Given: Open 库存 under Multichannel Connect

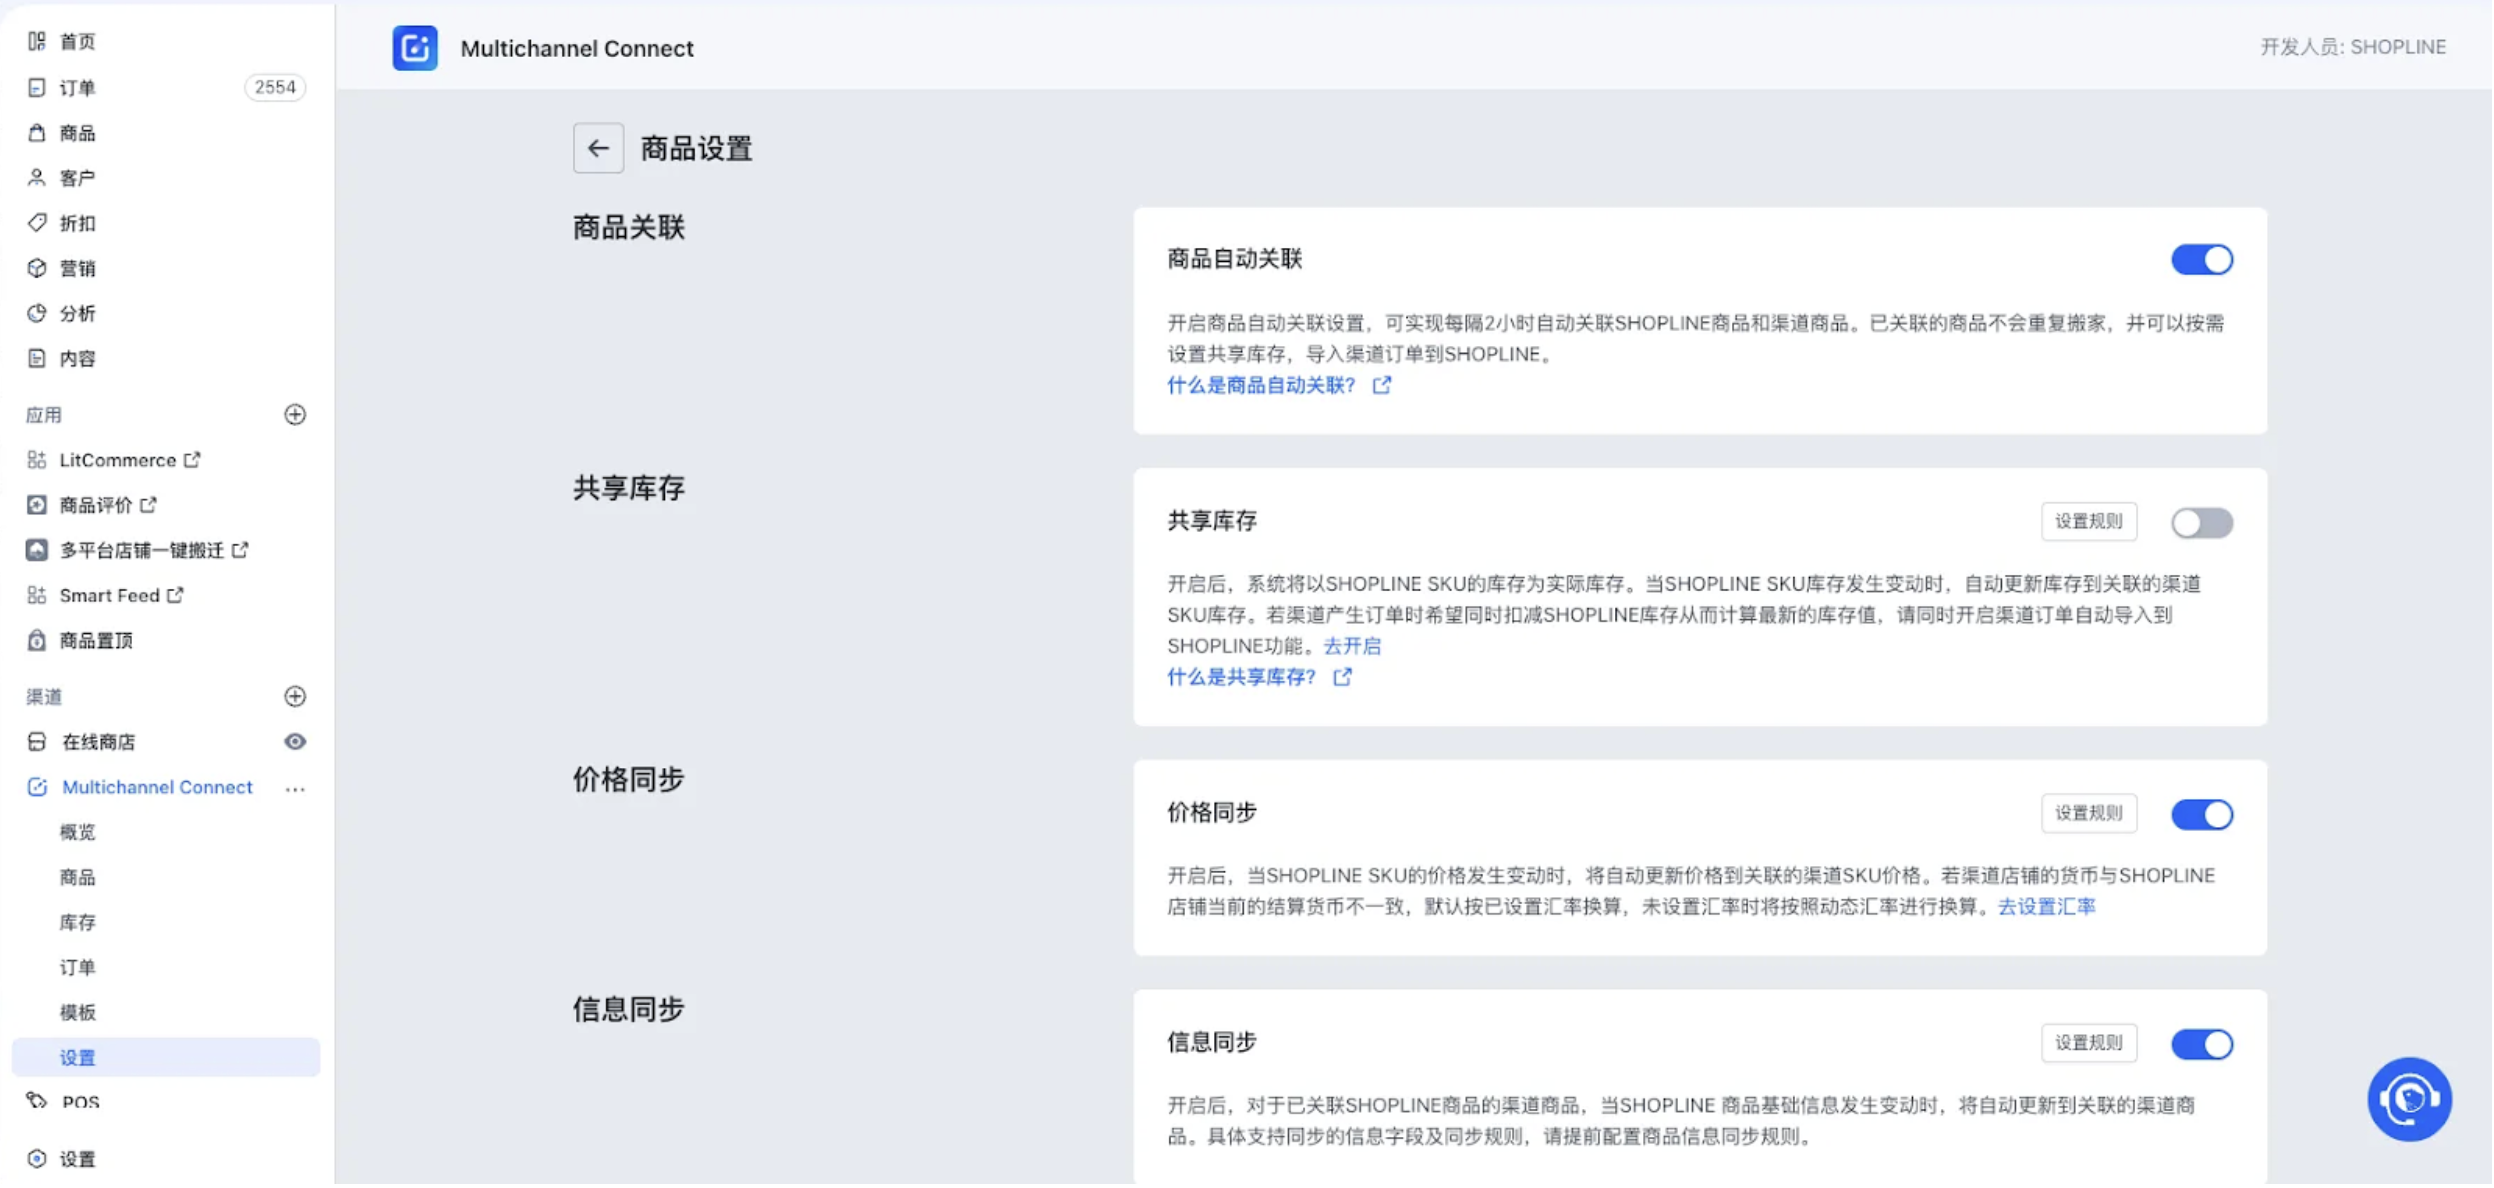Looking at the screenshot, I should (x=78, y=923).
